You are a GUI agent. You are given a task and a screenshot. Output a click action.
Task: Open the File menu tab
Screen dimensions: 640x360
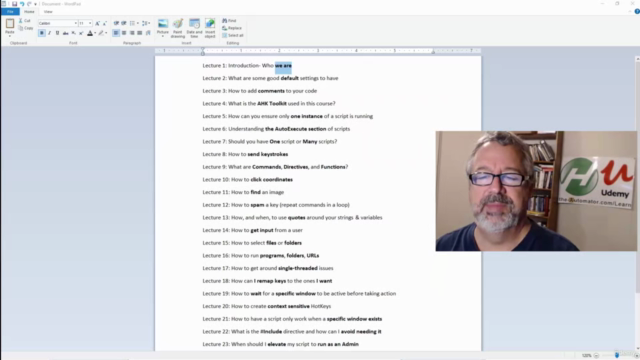click(10, 12)
